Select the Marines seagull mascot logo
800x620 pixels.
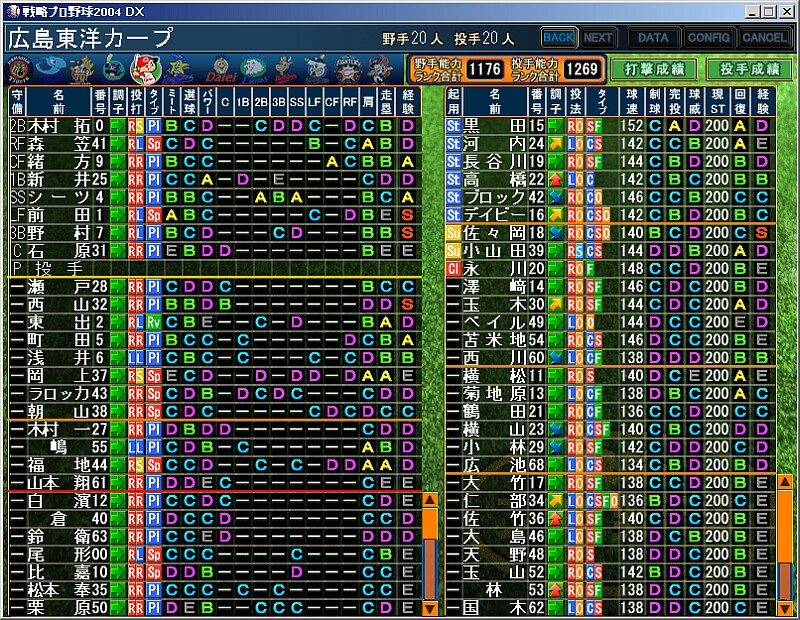(x=316, y=69)
